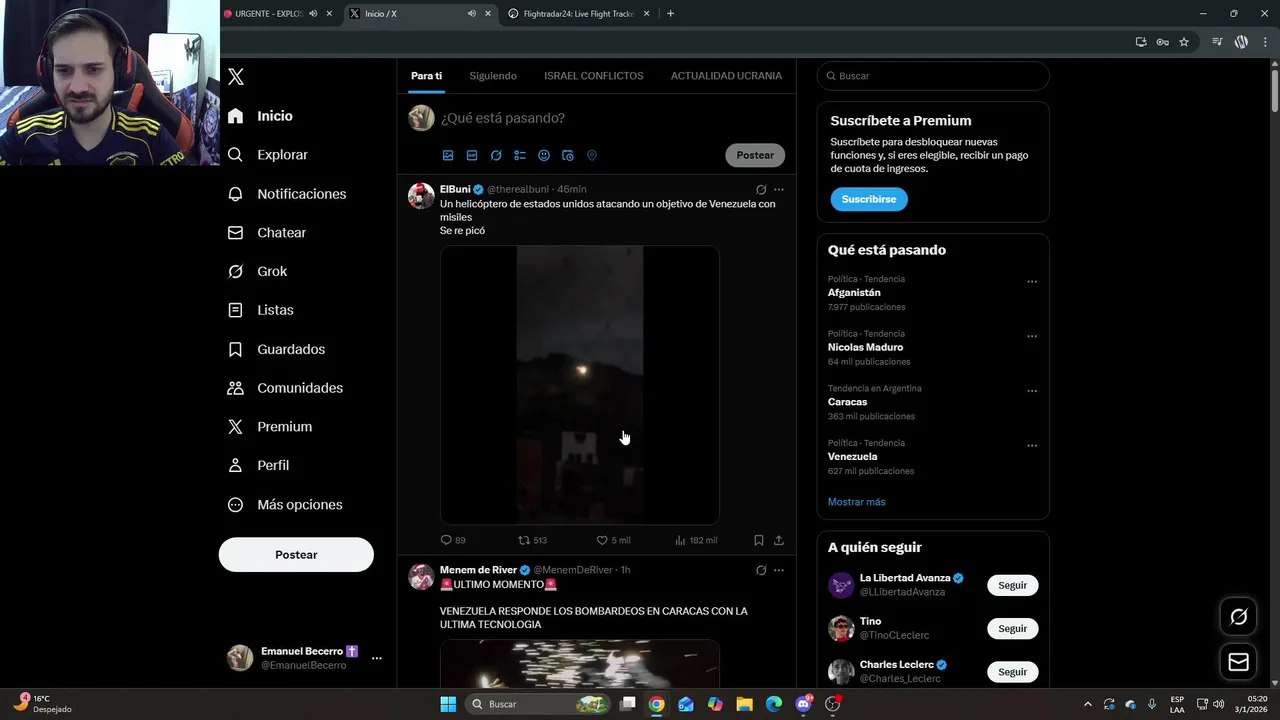Open Premium in sidebar
This screenshot has height=720, width=1280.
point(269,427)
